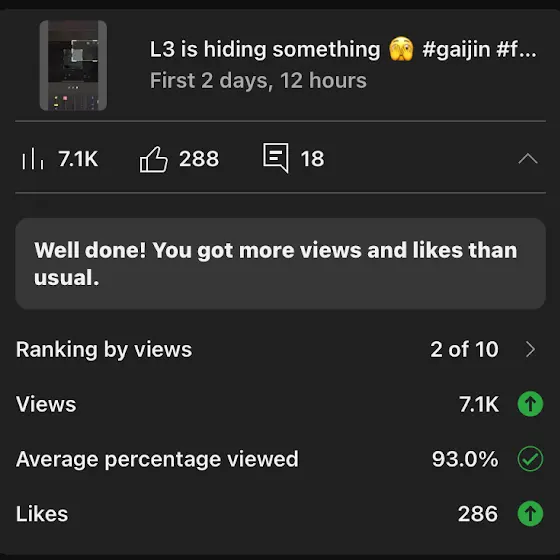The height and width of the screenshot is (560, 560).
Task: Select the 7.1K views count at top
Action: [x=78, y=159]
